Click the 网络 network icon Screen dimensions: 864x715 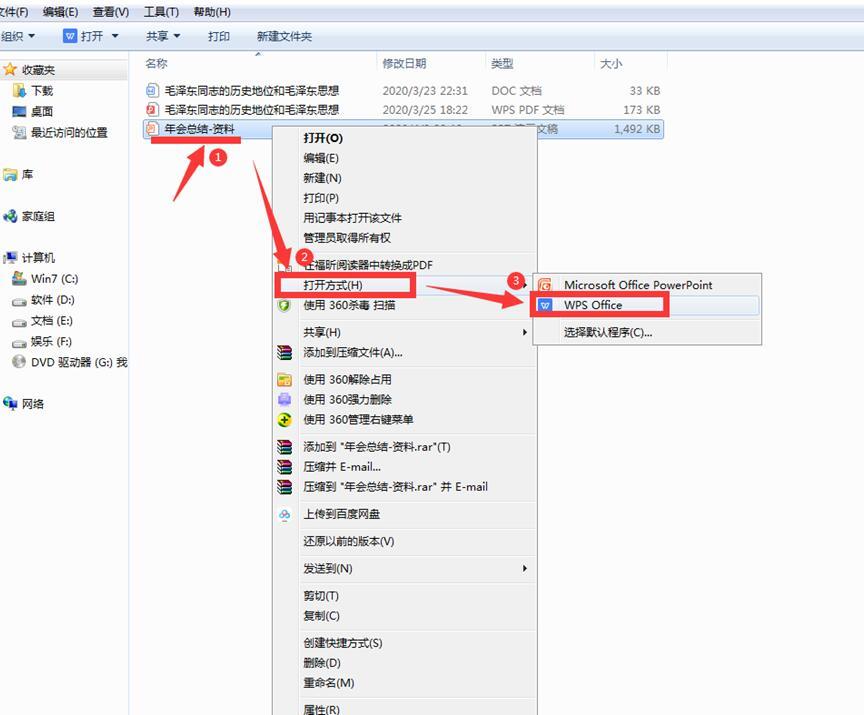pyautogui.click(x=10, y=403)
